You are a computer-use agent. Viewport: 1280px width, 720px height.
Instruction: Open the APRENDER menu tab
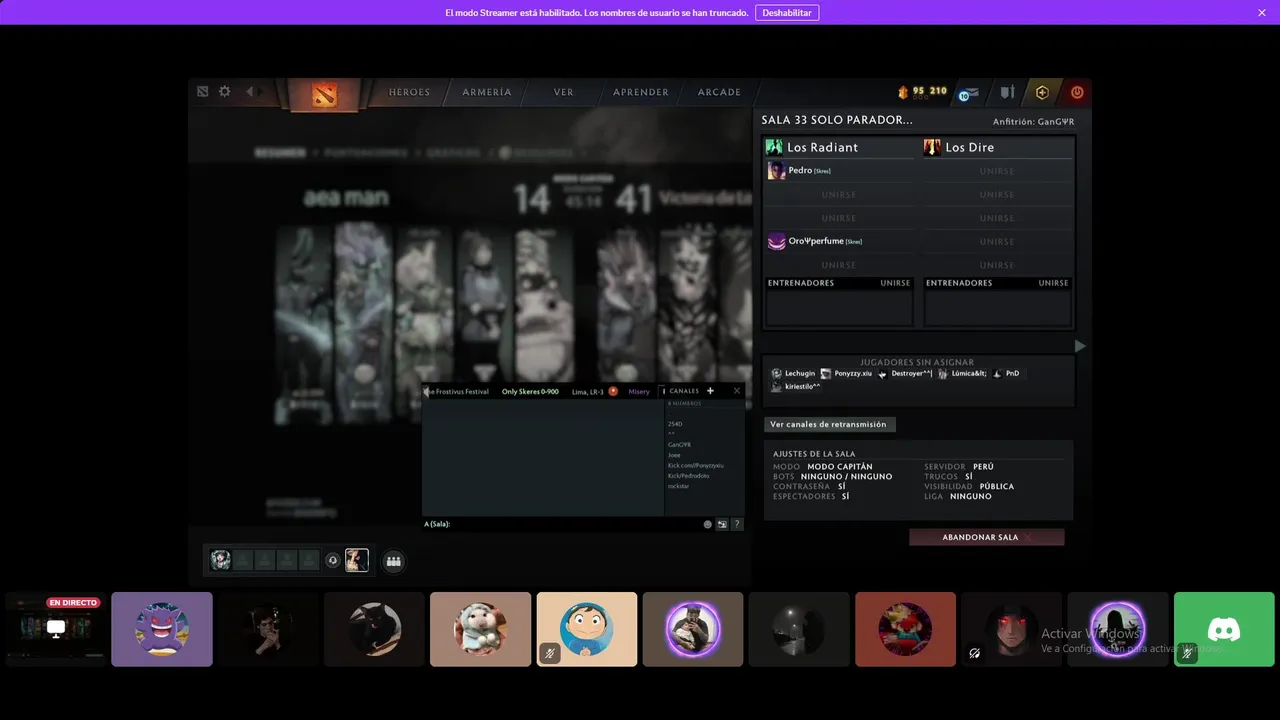coord(641,92)
